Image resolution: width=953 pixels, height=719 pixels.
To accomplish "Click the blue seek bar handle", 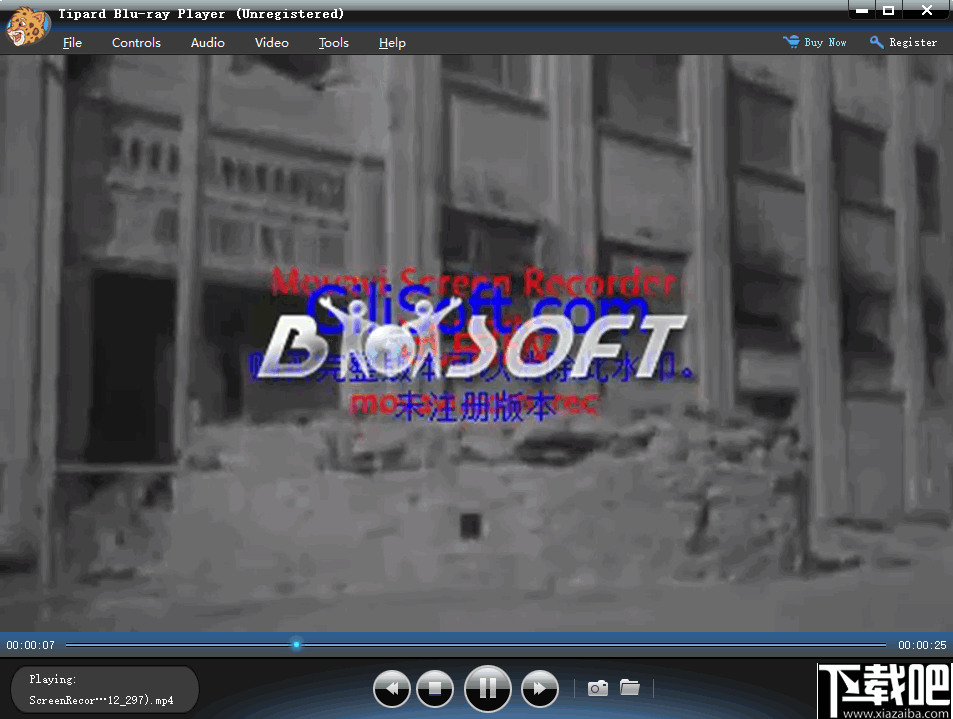I will point(296,644).
